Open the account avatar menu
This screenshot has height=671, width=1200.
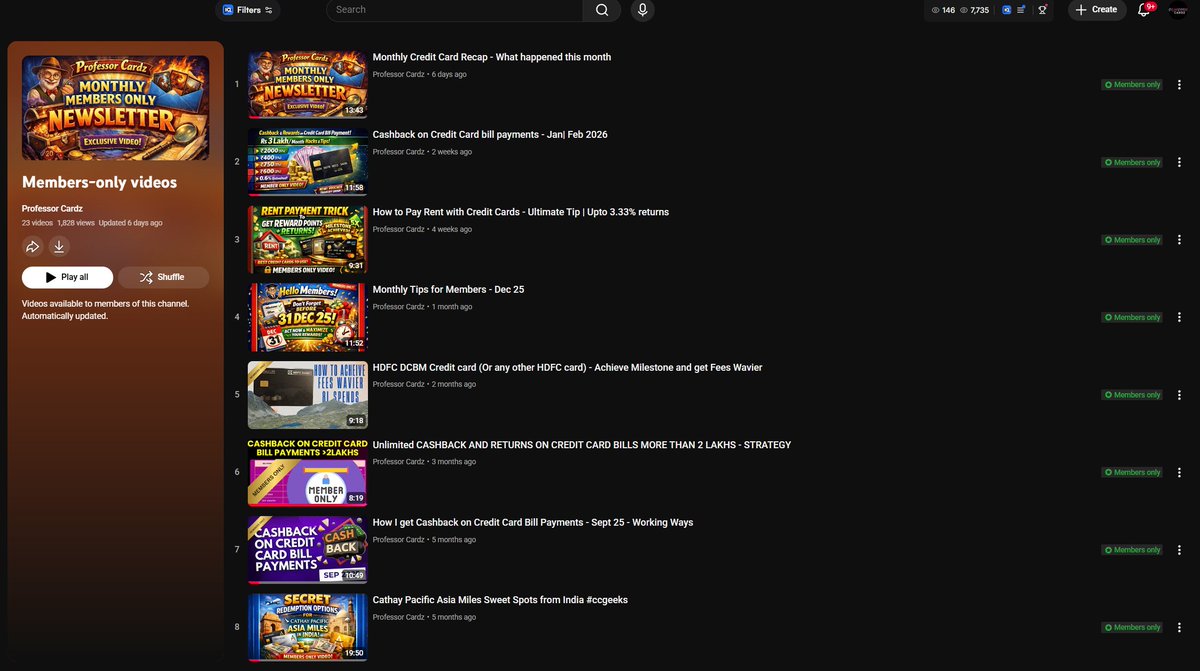click(x=1178, y=10)
